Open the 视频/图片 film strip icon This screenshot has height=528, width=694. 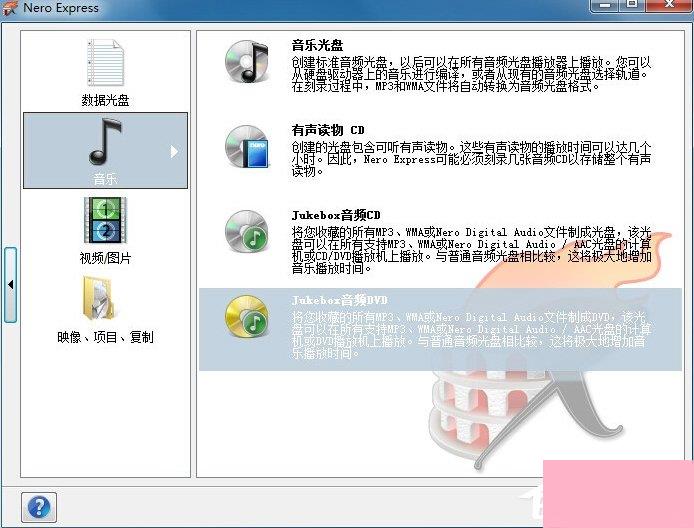105,220
